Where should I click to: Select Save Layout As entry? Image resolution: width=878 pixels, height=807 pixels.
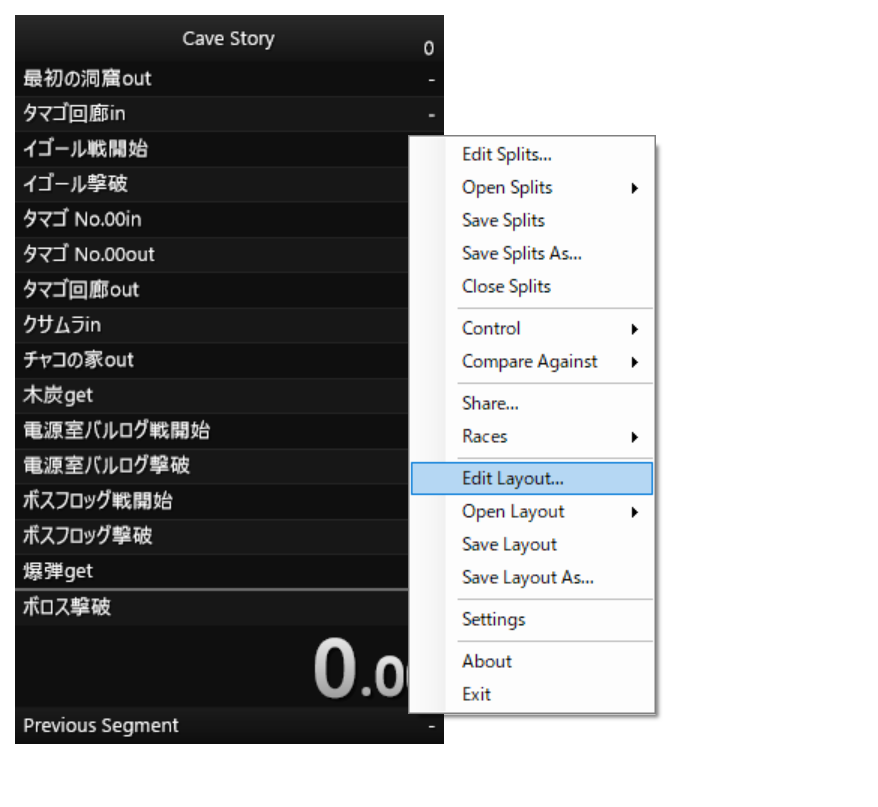(532, 578)
